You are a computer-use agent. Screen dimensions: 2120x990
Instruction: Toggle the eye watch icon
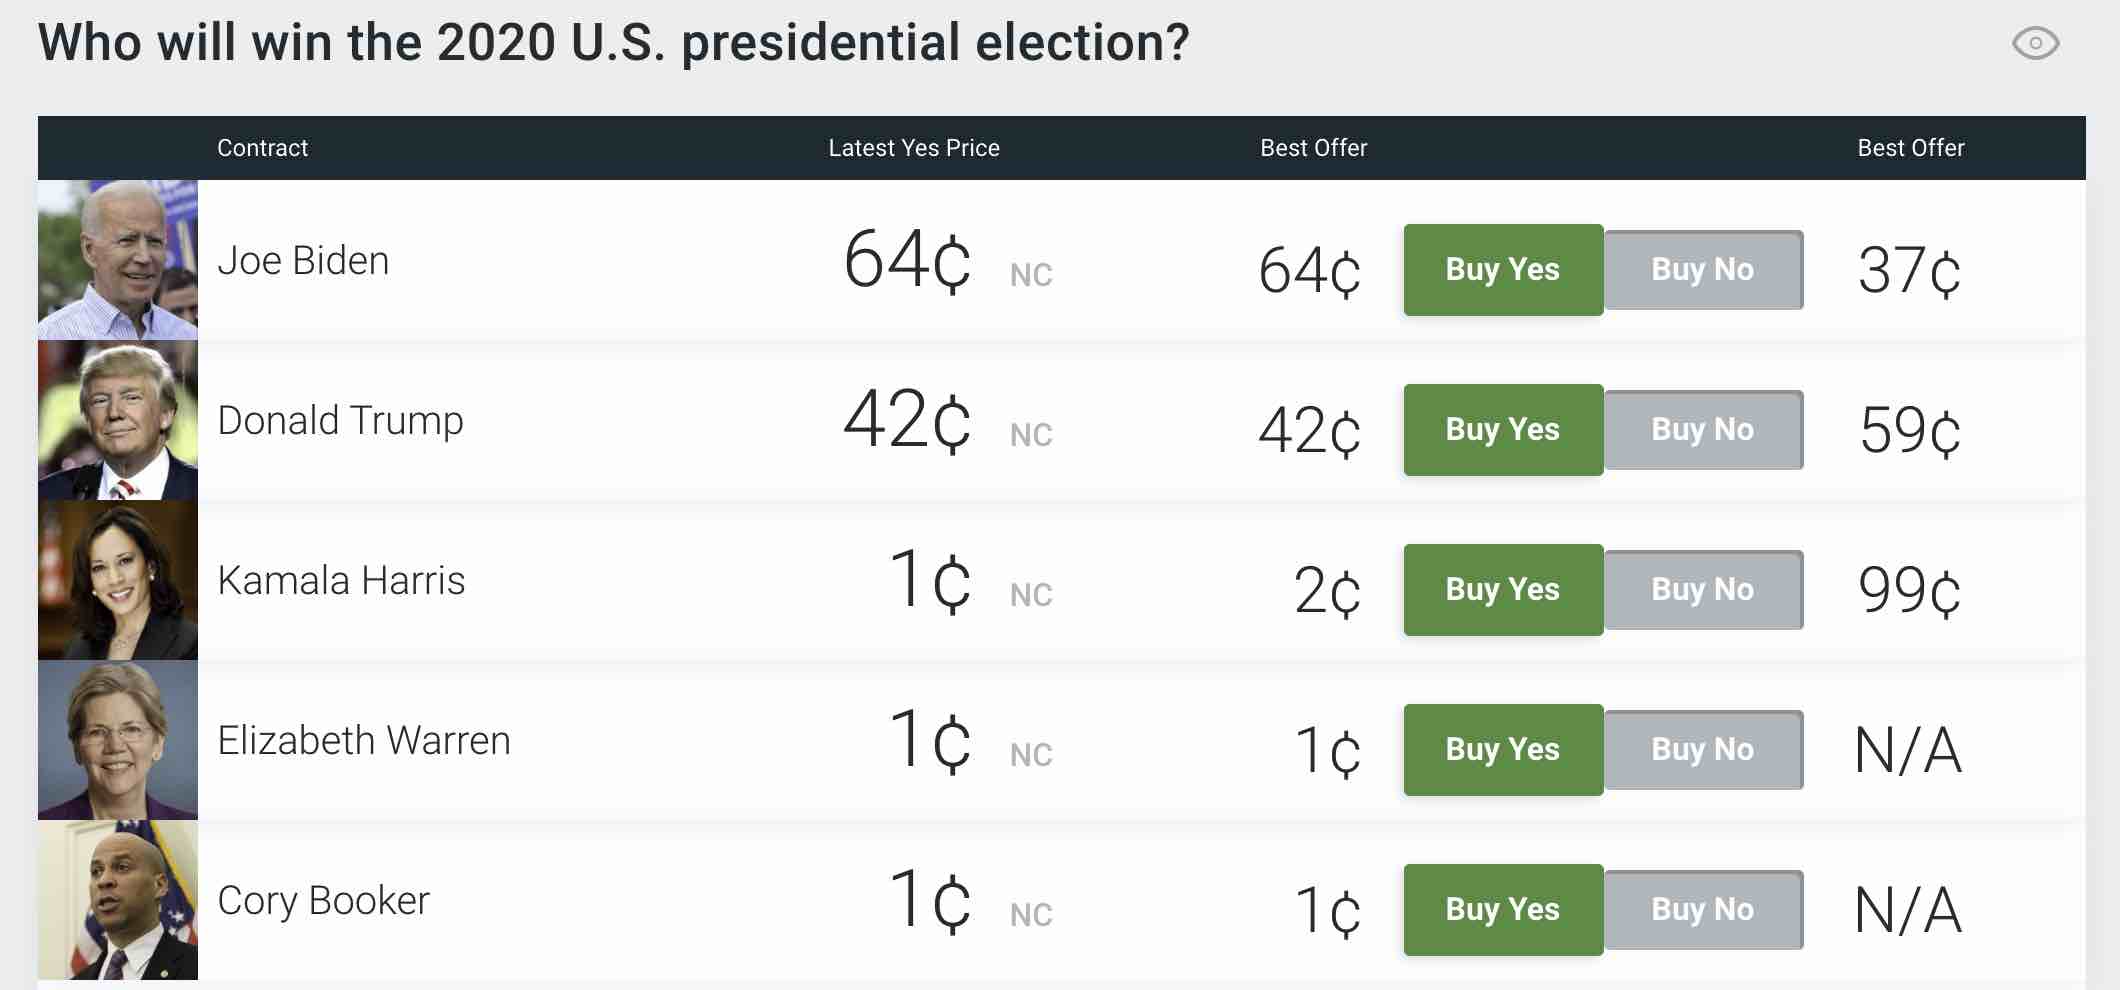(x=2035, y=43)
